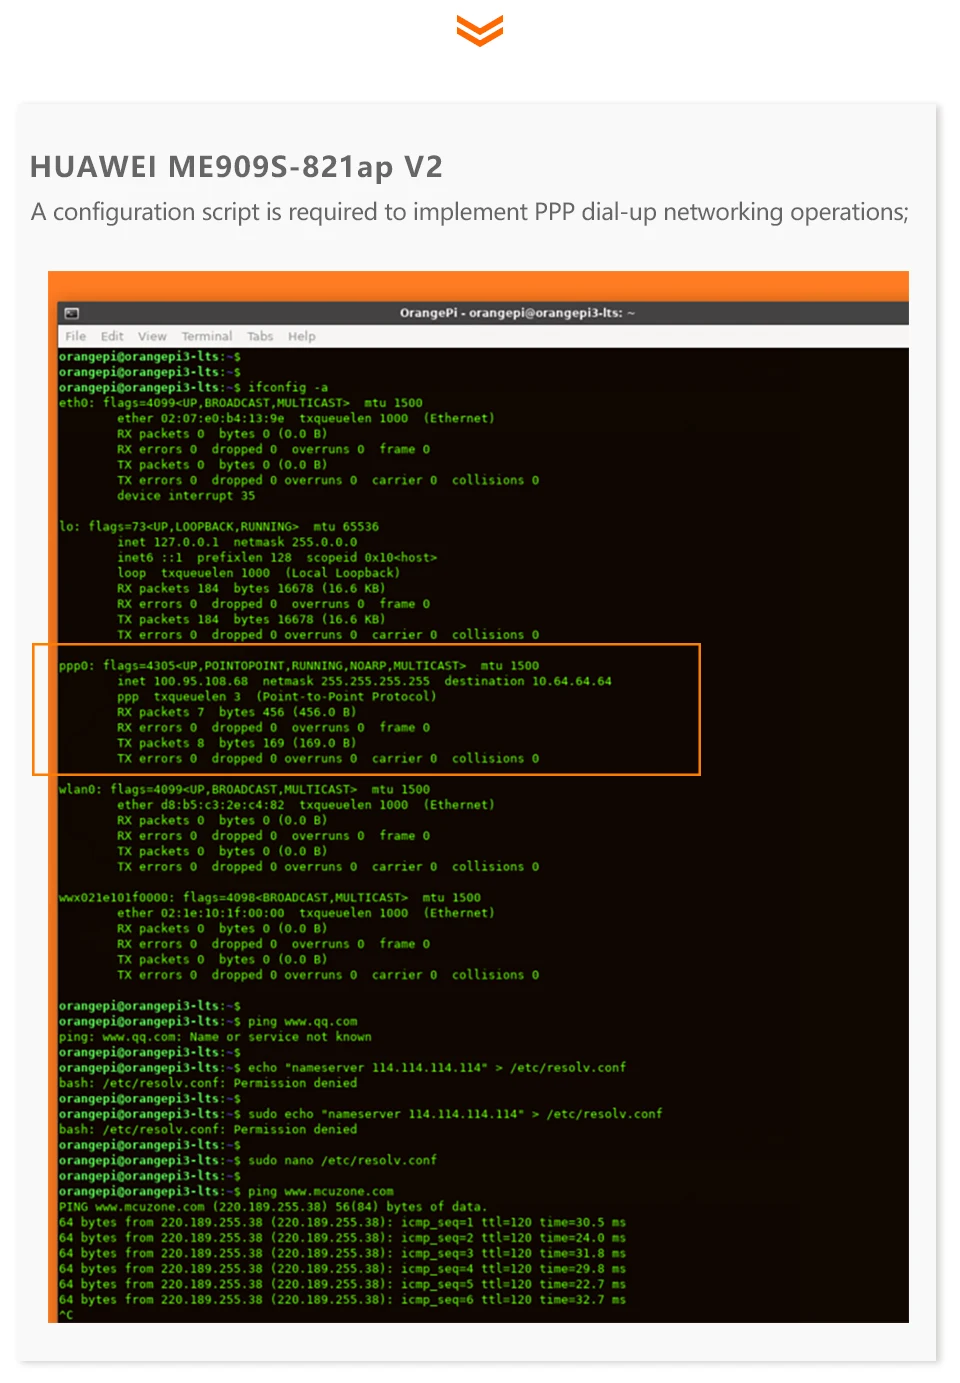Click 'TX packets 8 bytes 169' line
This screenshot has width=960, height=1383.
(237, 743)
